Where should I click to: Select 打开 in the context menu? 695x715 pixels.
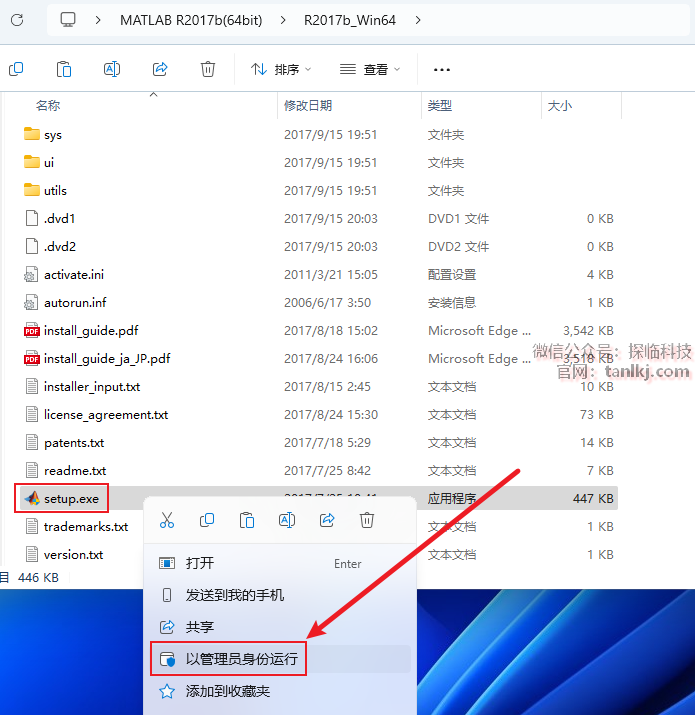pos(280,563)
